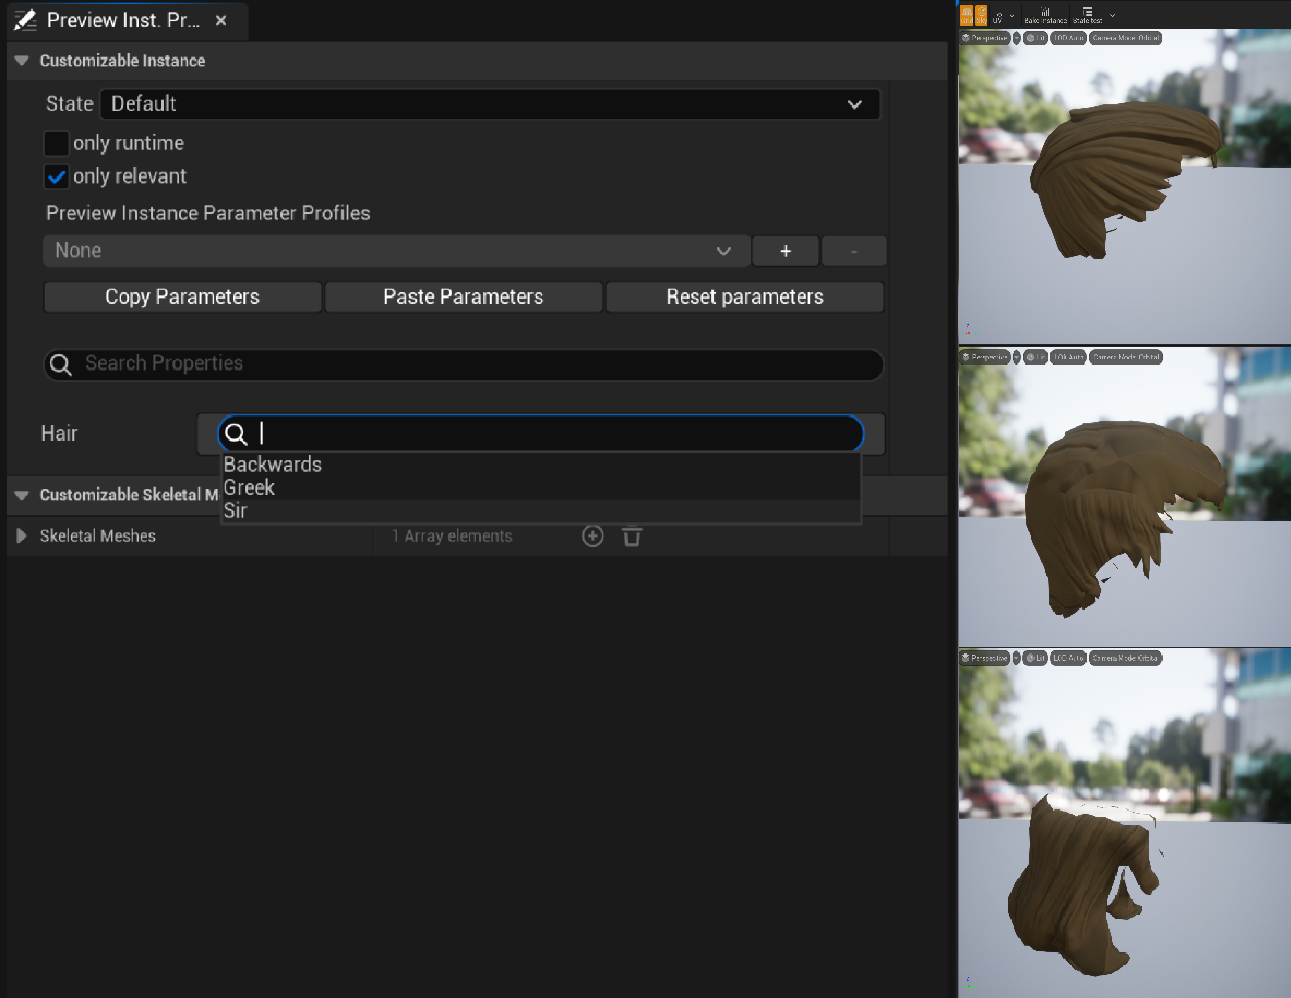
Task: Close the Preview Inst. Pr... tab
Action: (221, 20)
